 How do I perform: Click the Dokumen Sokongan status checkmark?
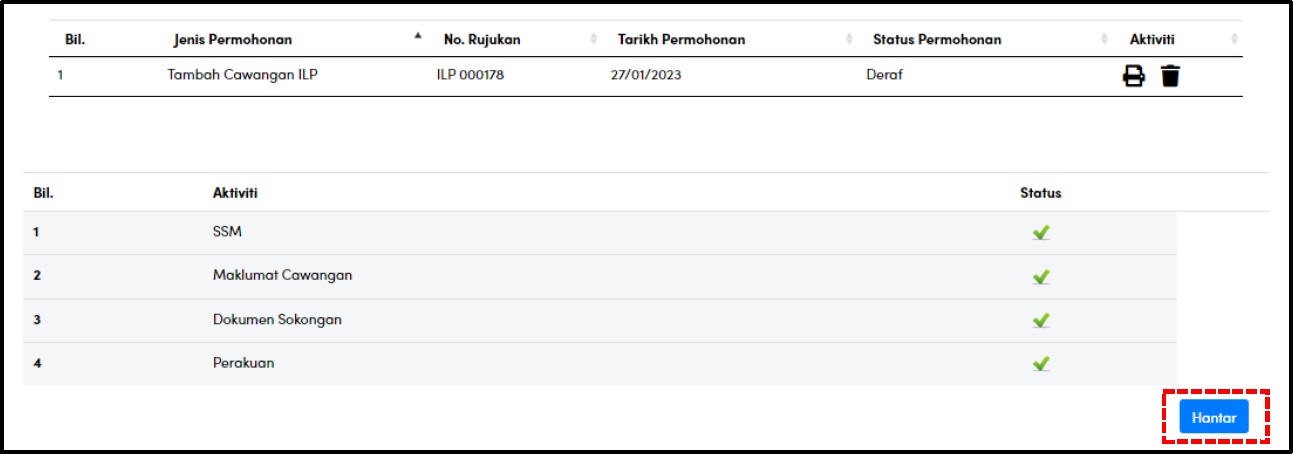[1041, 320]
